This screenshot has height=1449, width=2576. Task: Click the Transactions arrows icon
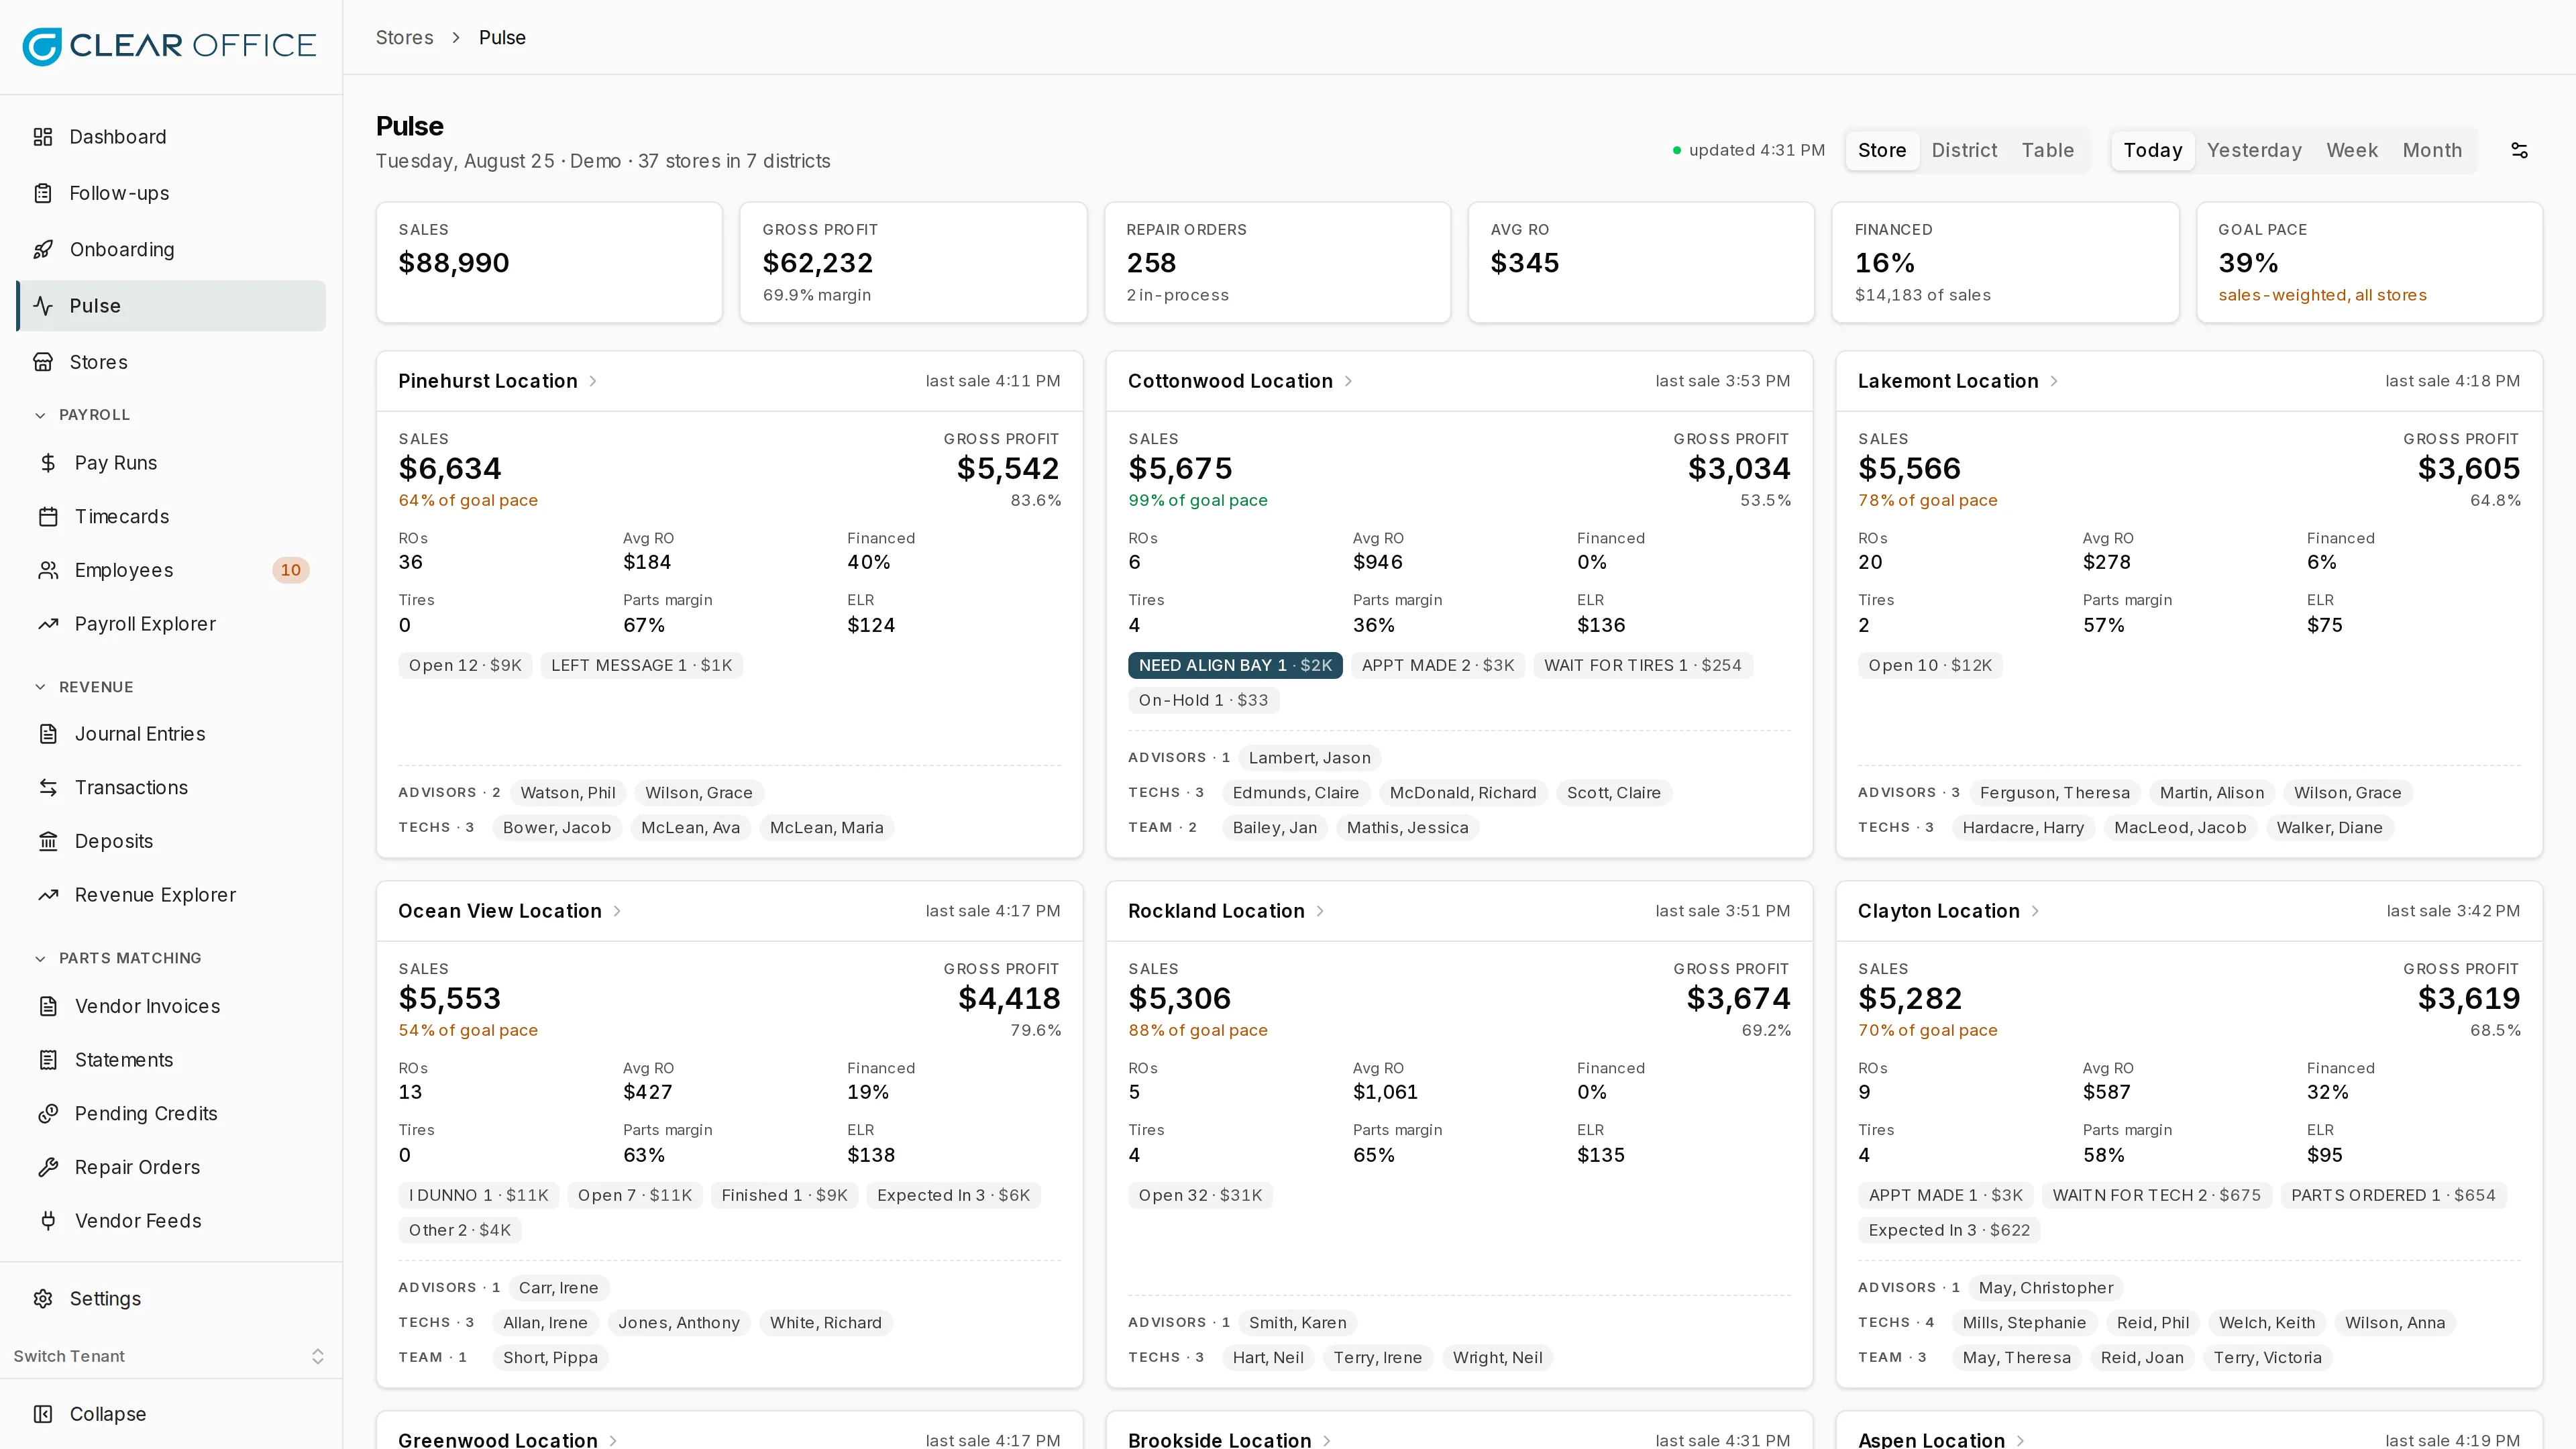(48, 788)
